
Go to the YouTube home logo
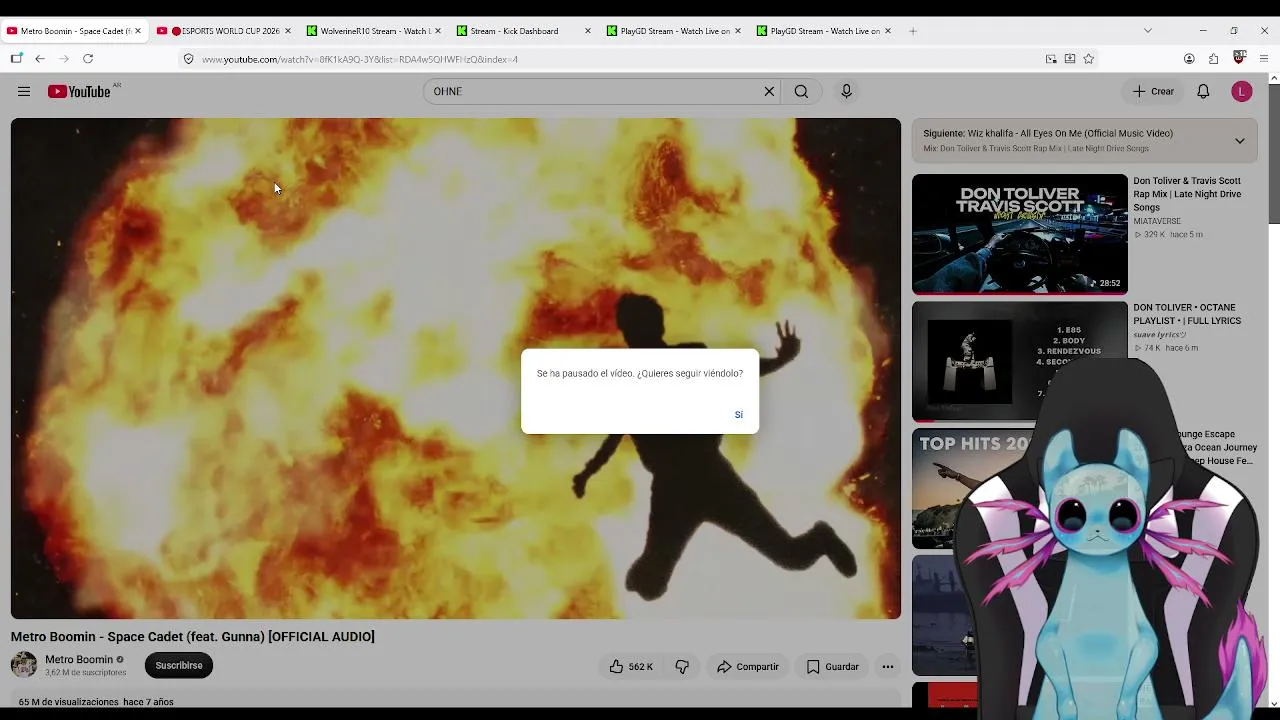point(79,92)
